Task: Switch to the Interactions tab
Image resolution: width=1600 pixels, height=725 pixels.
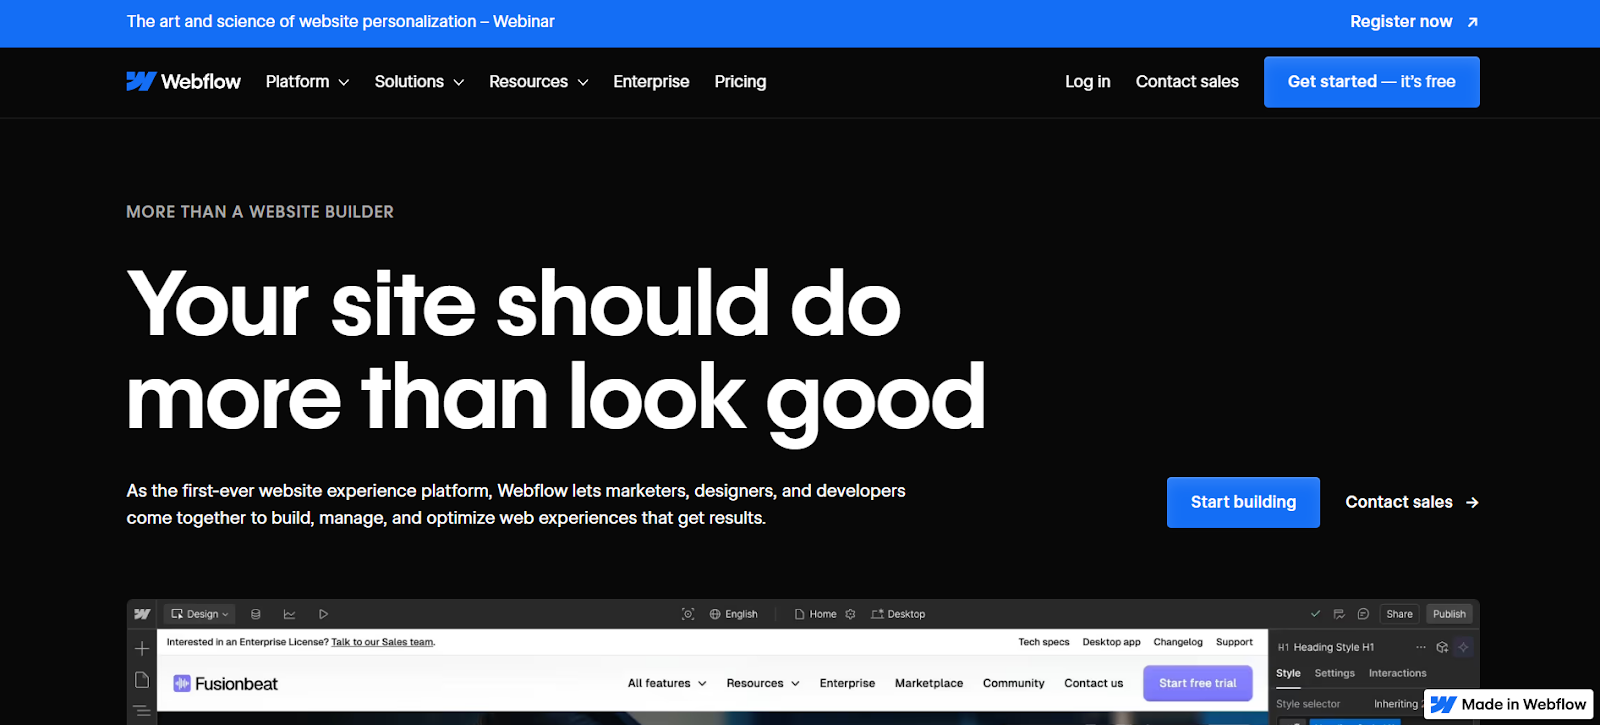Action: [1397, 673]
